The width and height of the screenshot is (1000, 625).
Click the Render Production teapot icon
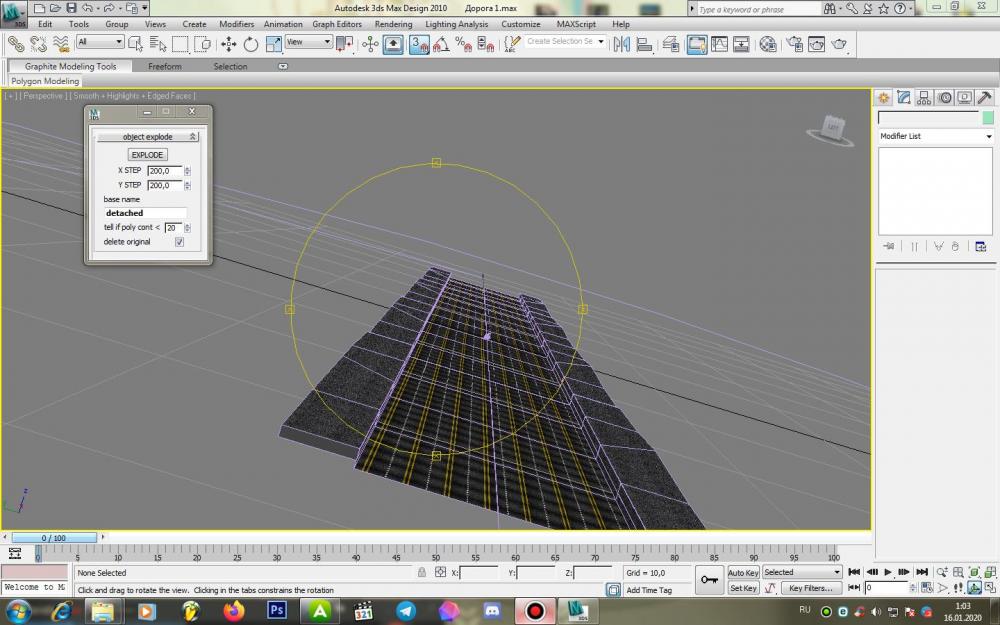tap(839, 43)
